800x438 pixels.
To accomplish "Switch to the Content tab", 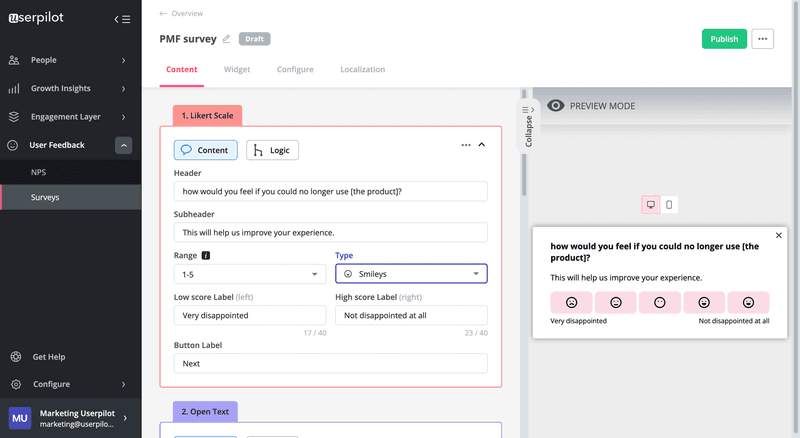I will [x=182, y=69].
